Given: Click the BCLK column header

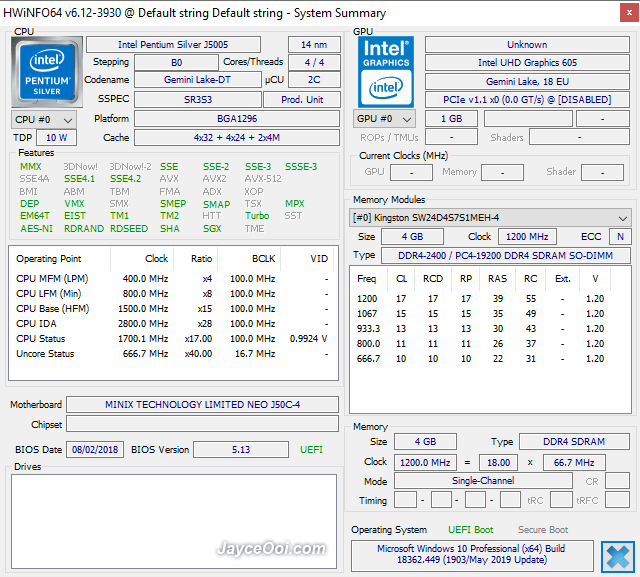Looking at the screenshot, I should (x=249, y=259).
